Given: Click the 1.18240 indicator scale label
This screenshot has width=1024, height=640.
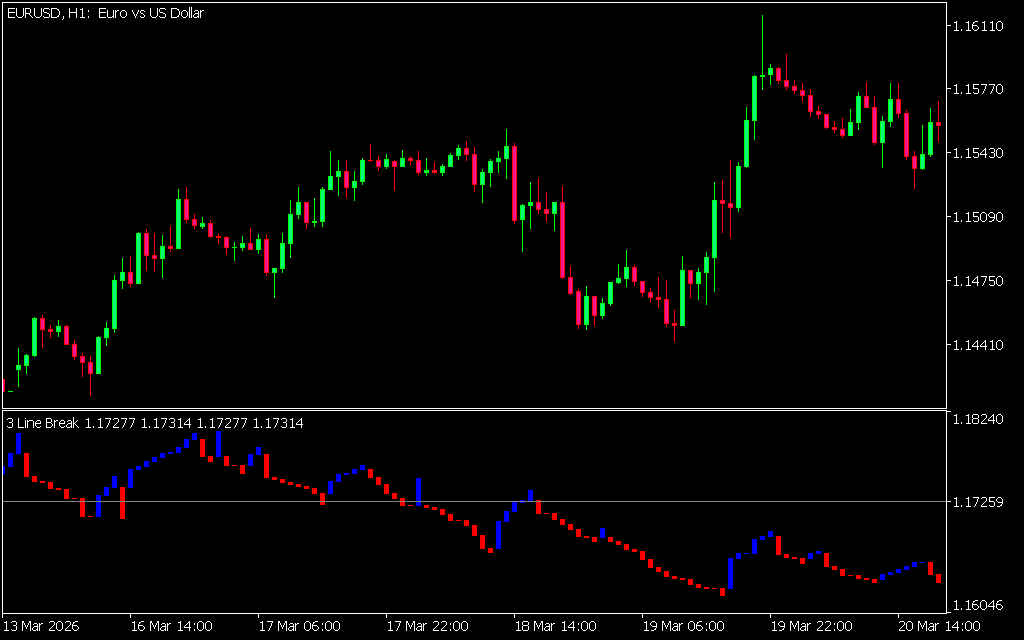Looking at the screenshot, I should [x=977, y=419].
